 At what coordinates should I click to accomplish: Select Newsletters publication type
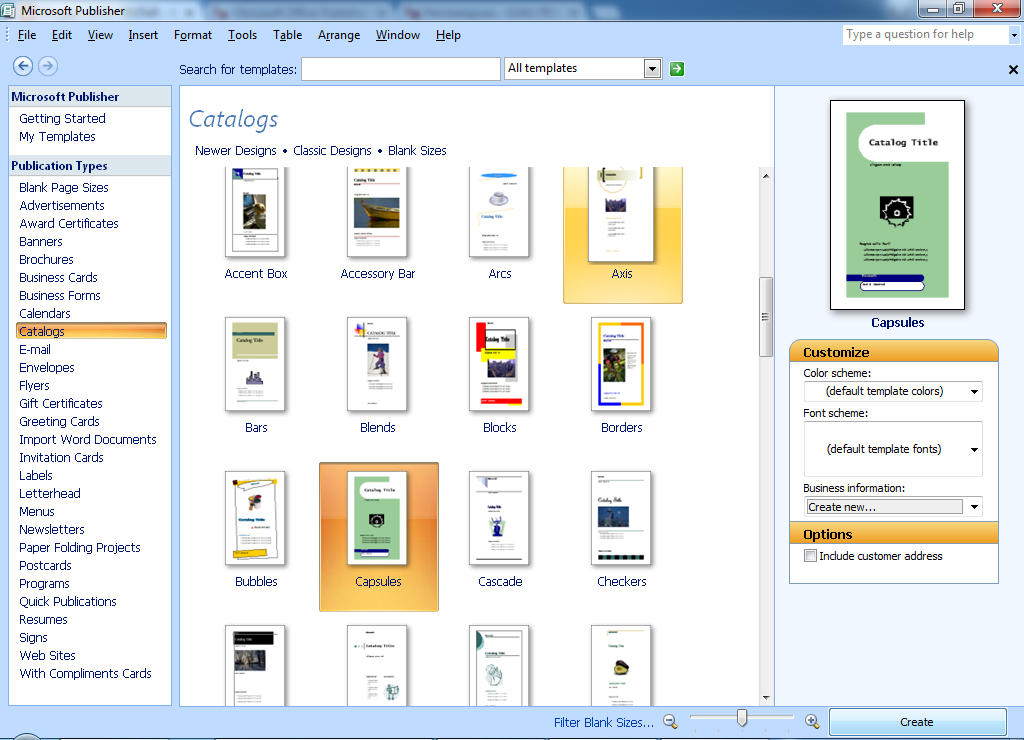click(52, 530)
